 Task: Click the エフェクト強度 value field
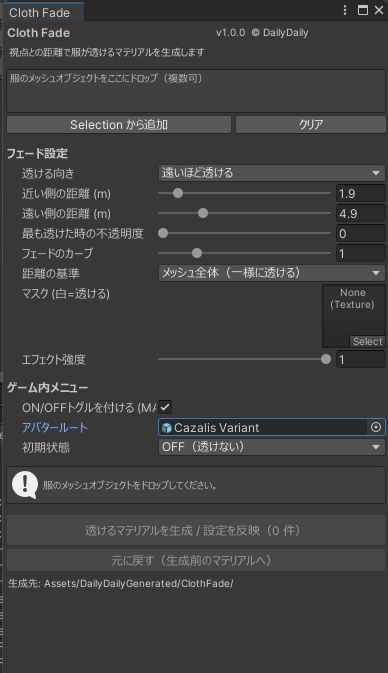click(x=361, y=360)
